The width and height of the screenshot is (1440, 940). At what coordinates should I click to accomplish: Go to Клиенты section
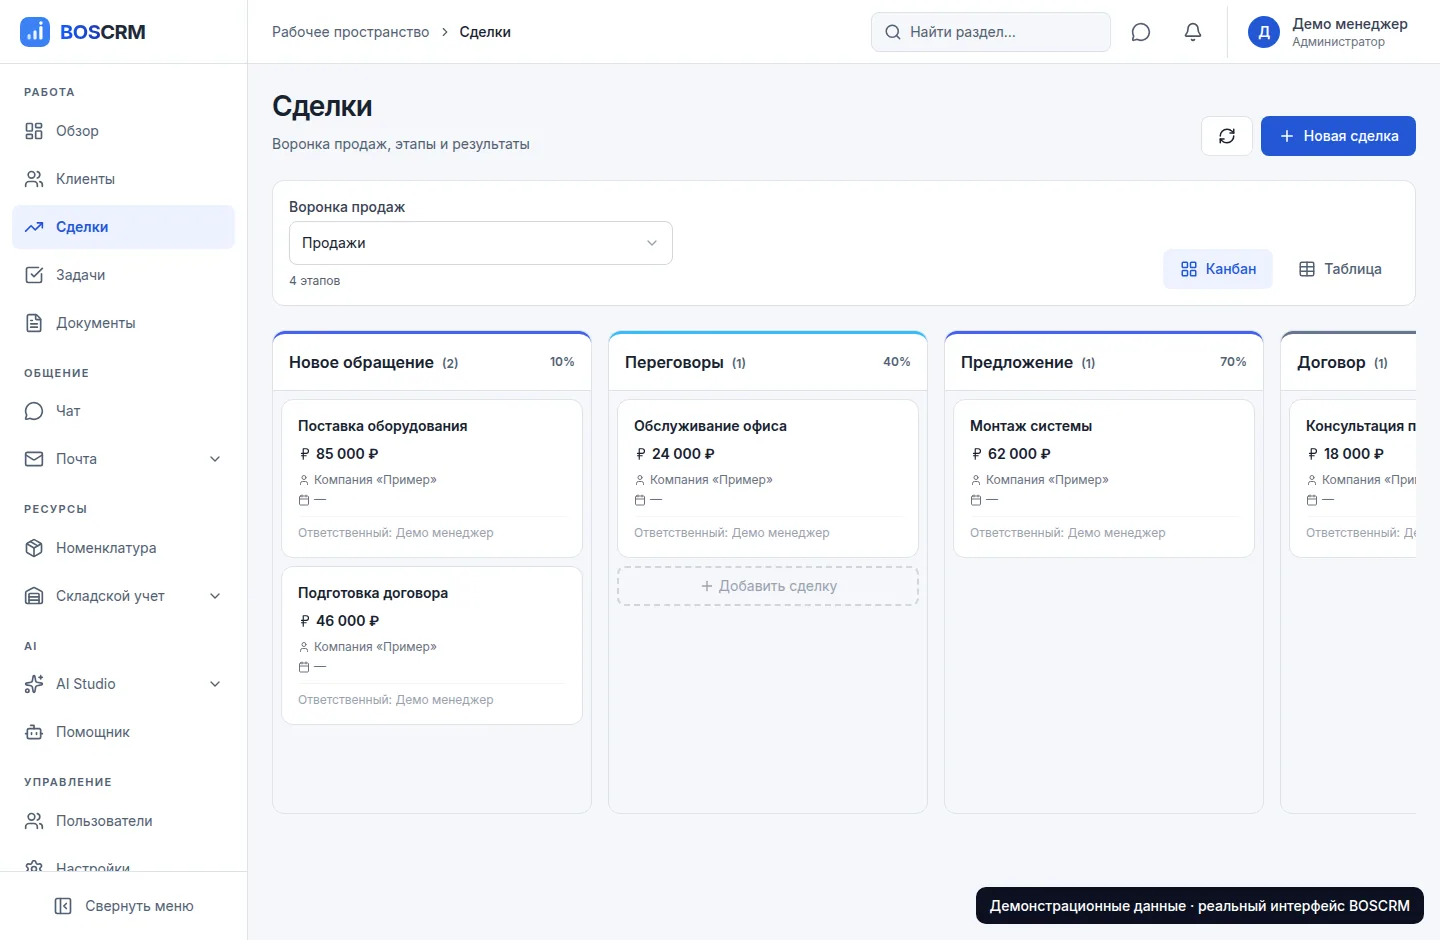(123, 179)
